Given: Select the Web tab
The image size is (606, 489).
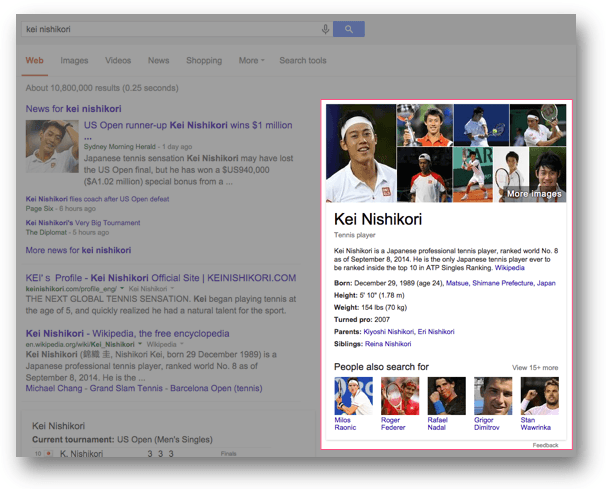Looking at the screenshot, I should pos(34,60).
